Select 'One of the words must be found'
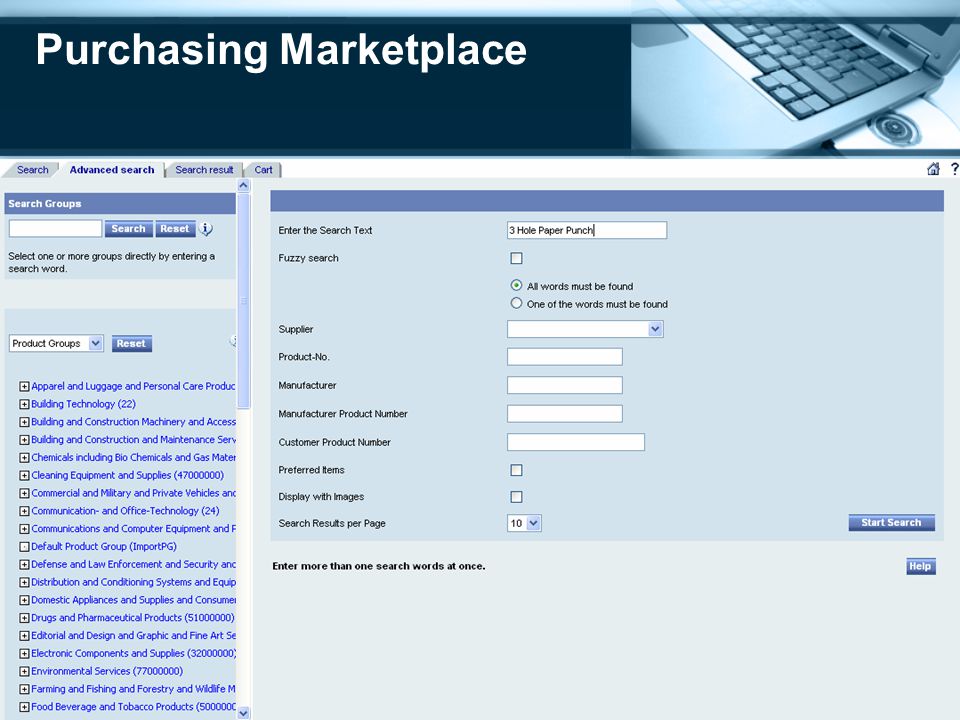Image resolution: width=960 pixels, height=720 pixels. click(x=517, y=303)
